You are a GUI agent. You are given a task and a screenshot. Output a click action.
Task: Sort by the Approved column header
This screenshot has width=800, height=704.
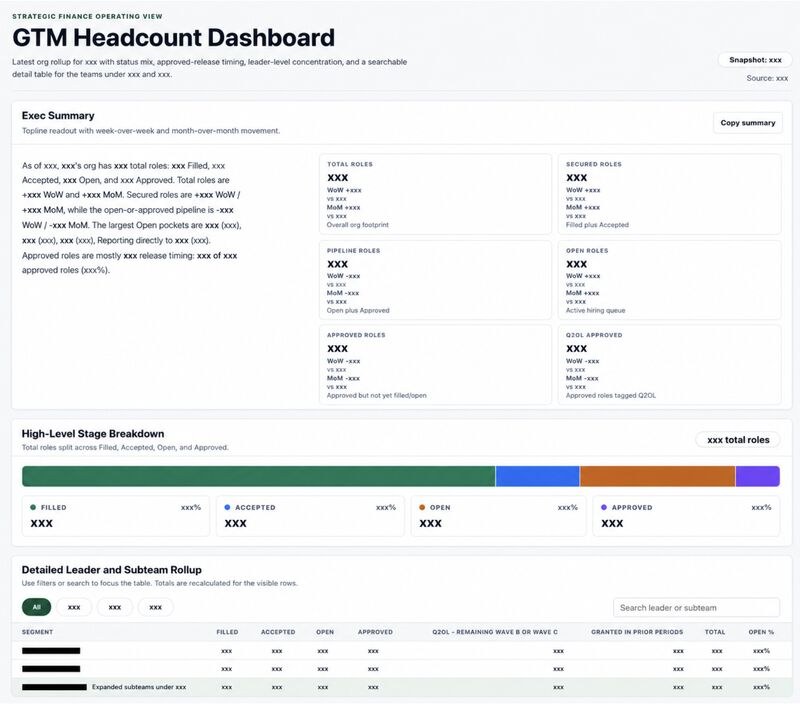(375, 632)
